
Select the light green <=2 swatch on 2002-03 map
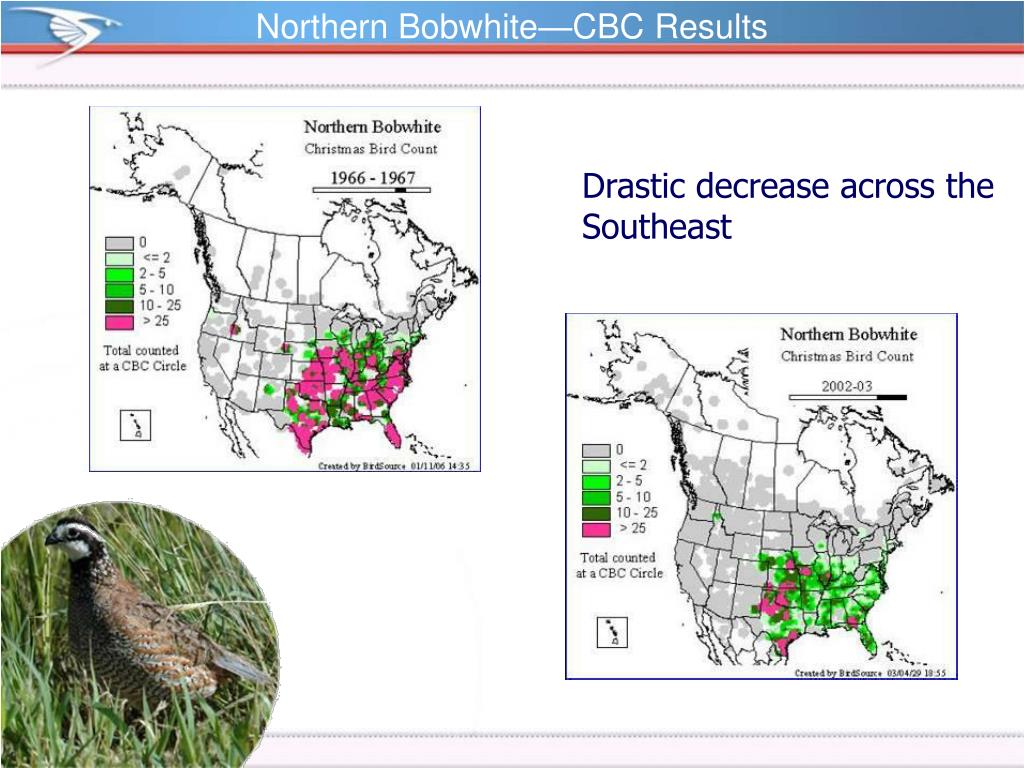596,466
